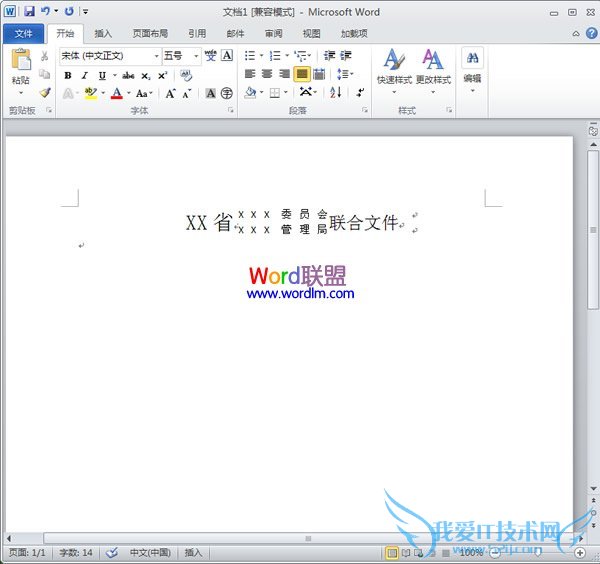Apply superscript formatting
The height and width of the screenshot is (564, 600).
pyautogui.click(x=162, y=75)
